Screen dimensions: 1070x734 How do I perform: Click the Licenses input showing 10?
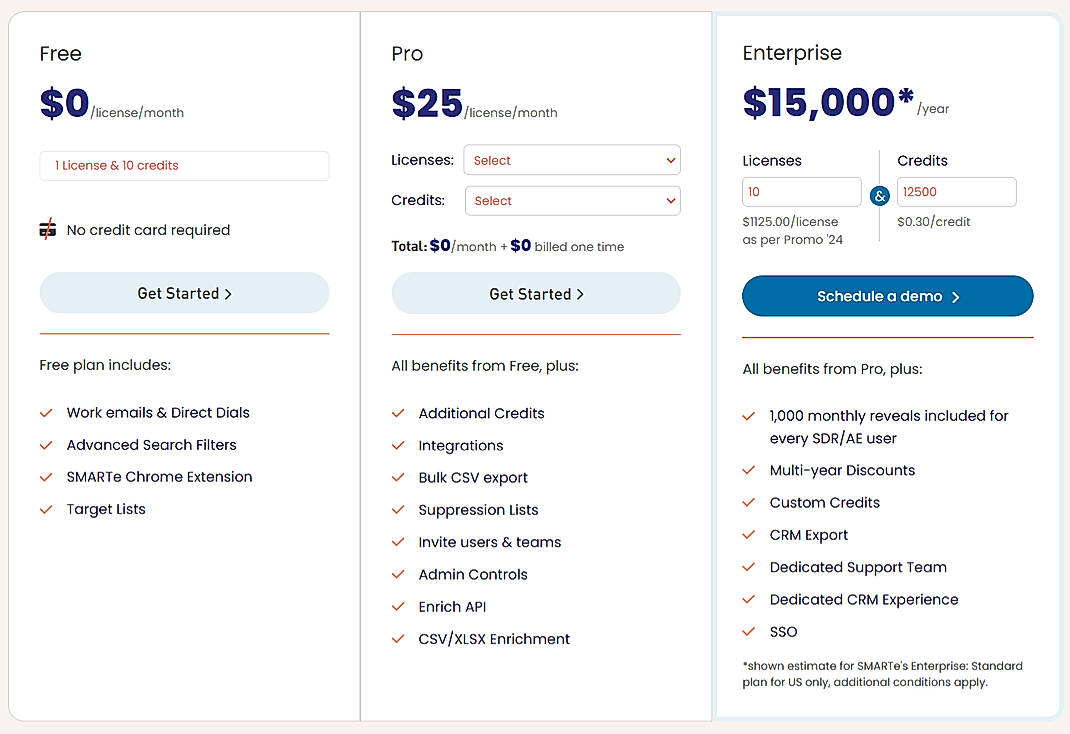[x=801, y=191]
